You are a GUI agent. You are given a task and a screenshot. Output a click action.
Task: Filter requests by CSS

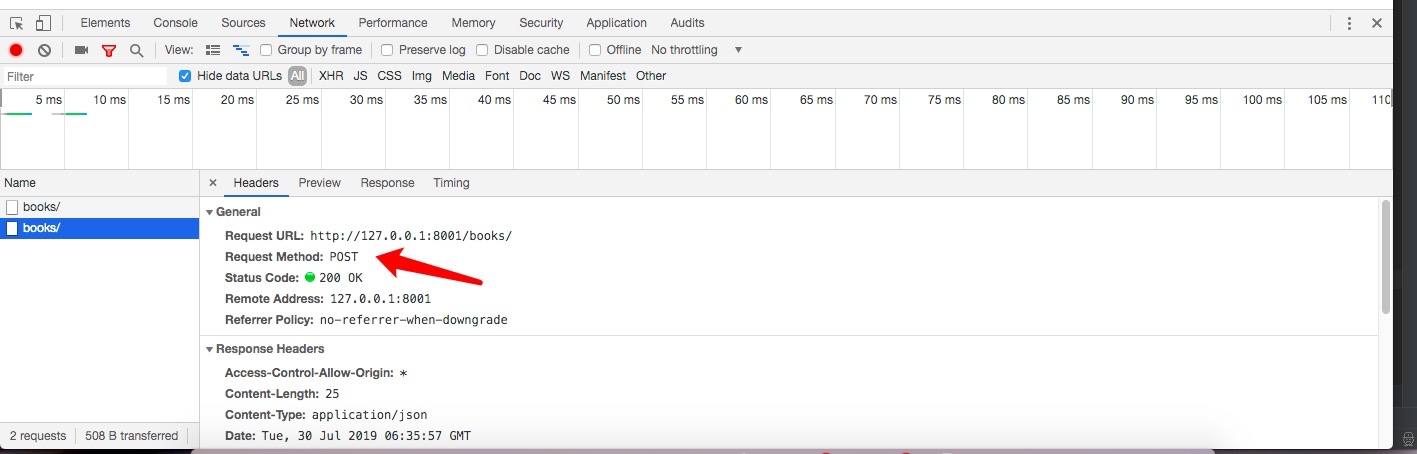(389, 76)
